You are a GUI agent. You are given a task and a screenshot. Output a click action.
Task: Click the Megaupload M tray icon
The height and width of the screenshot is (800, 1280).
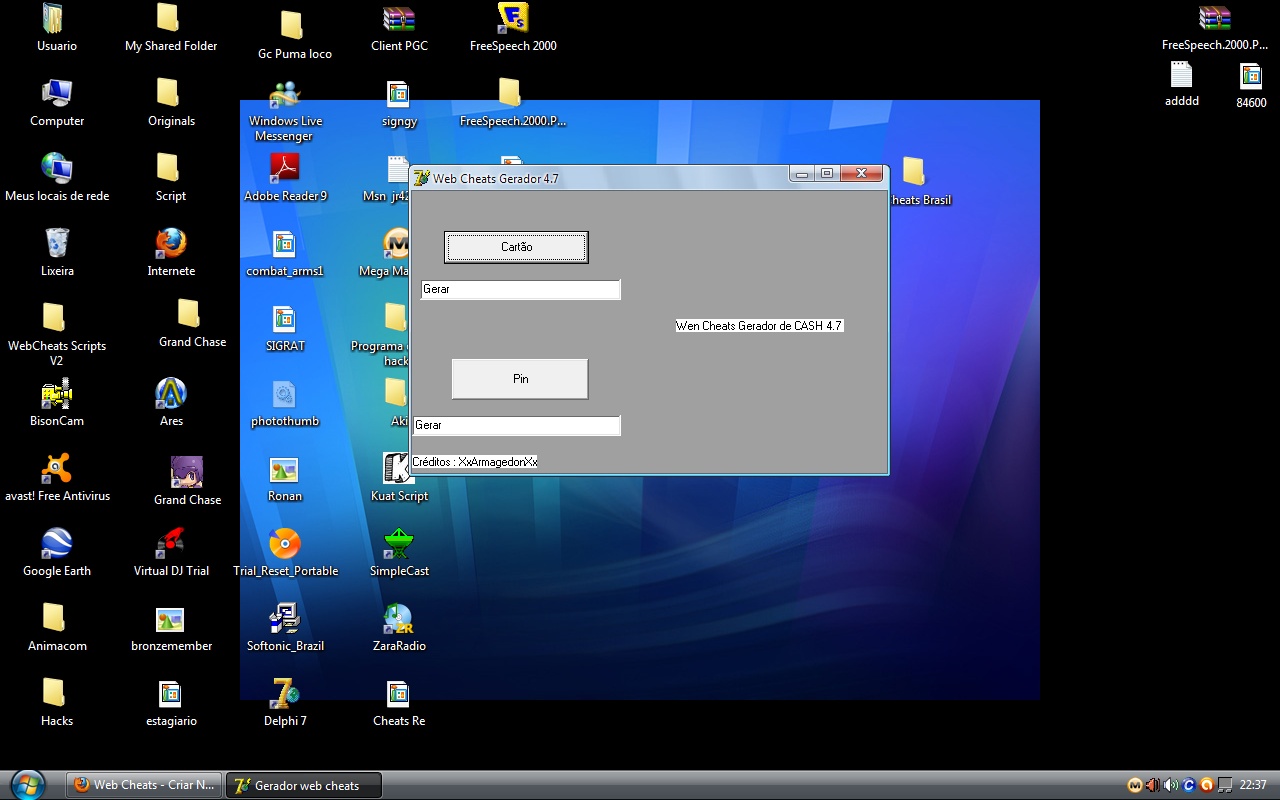1135,785
